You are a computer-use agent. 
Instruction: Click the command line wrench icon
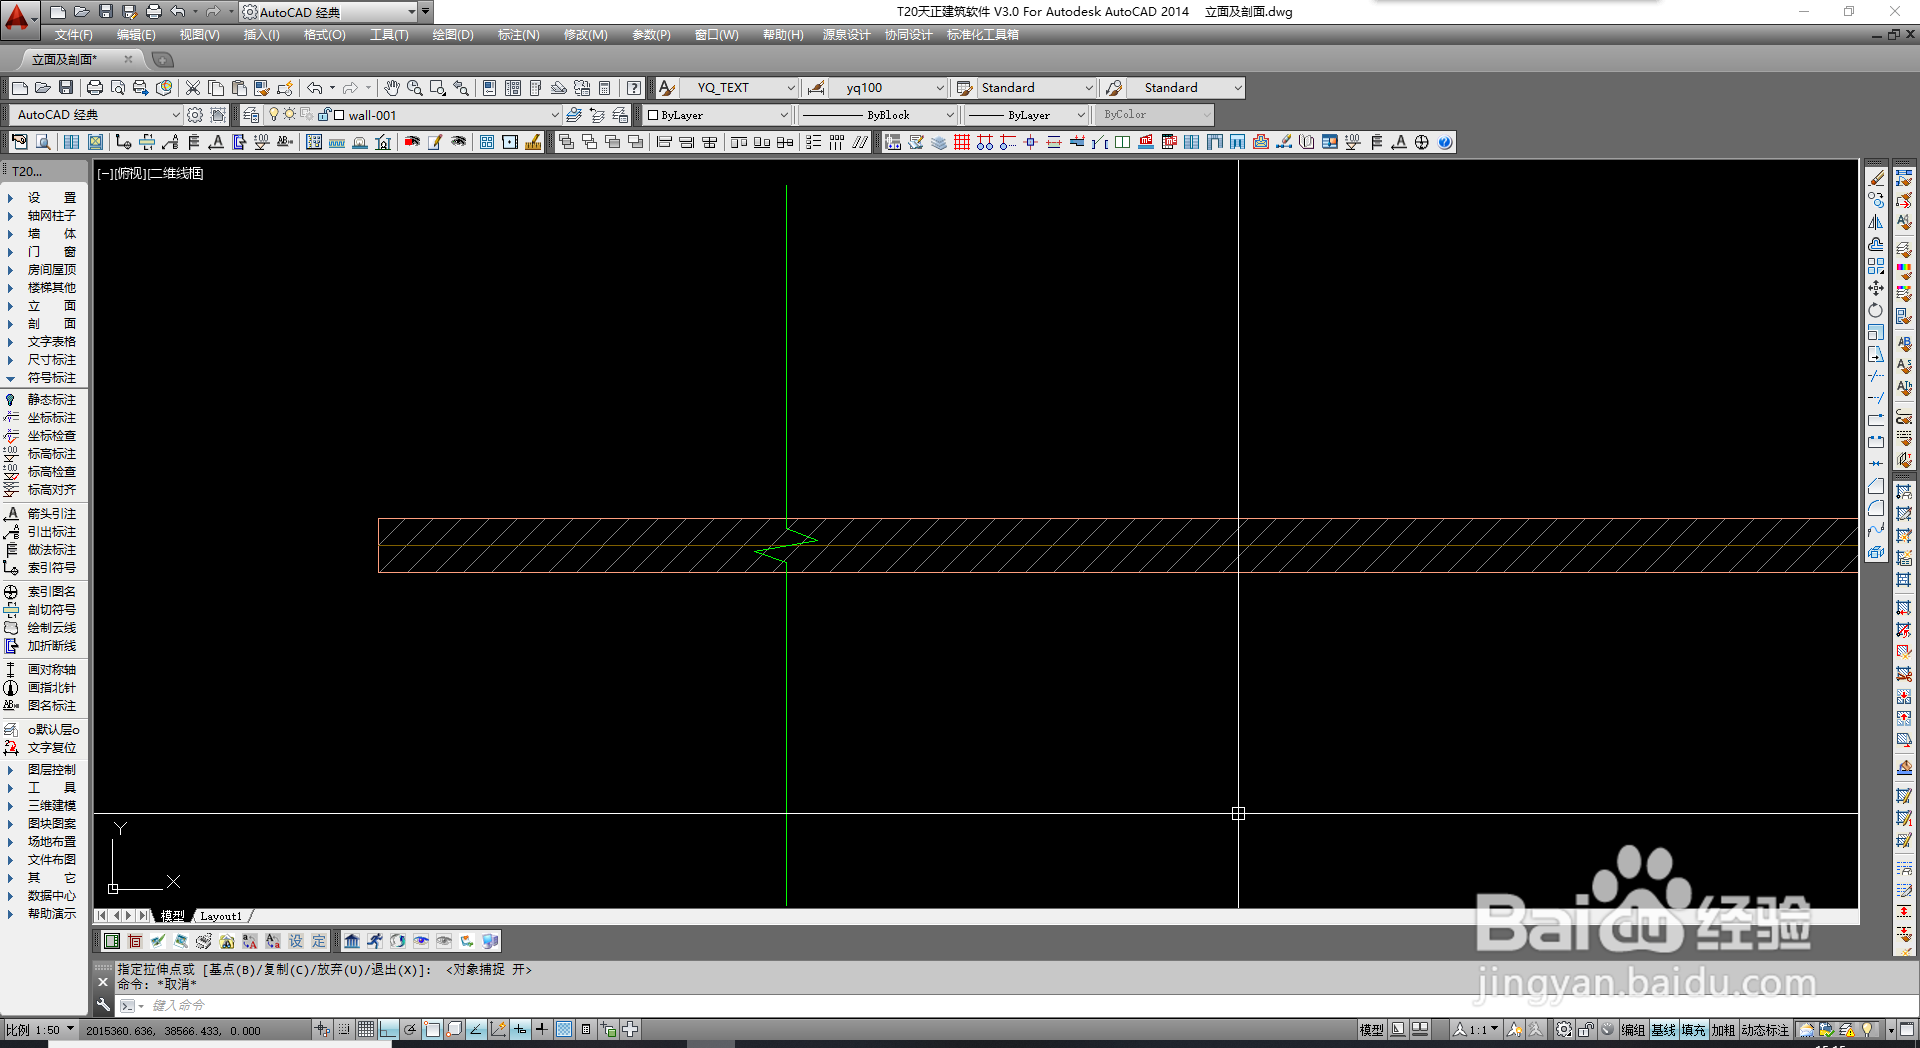(103, 1005)
